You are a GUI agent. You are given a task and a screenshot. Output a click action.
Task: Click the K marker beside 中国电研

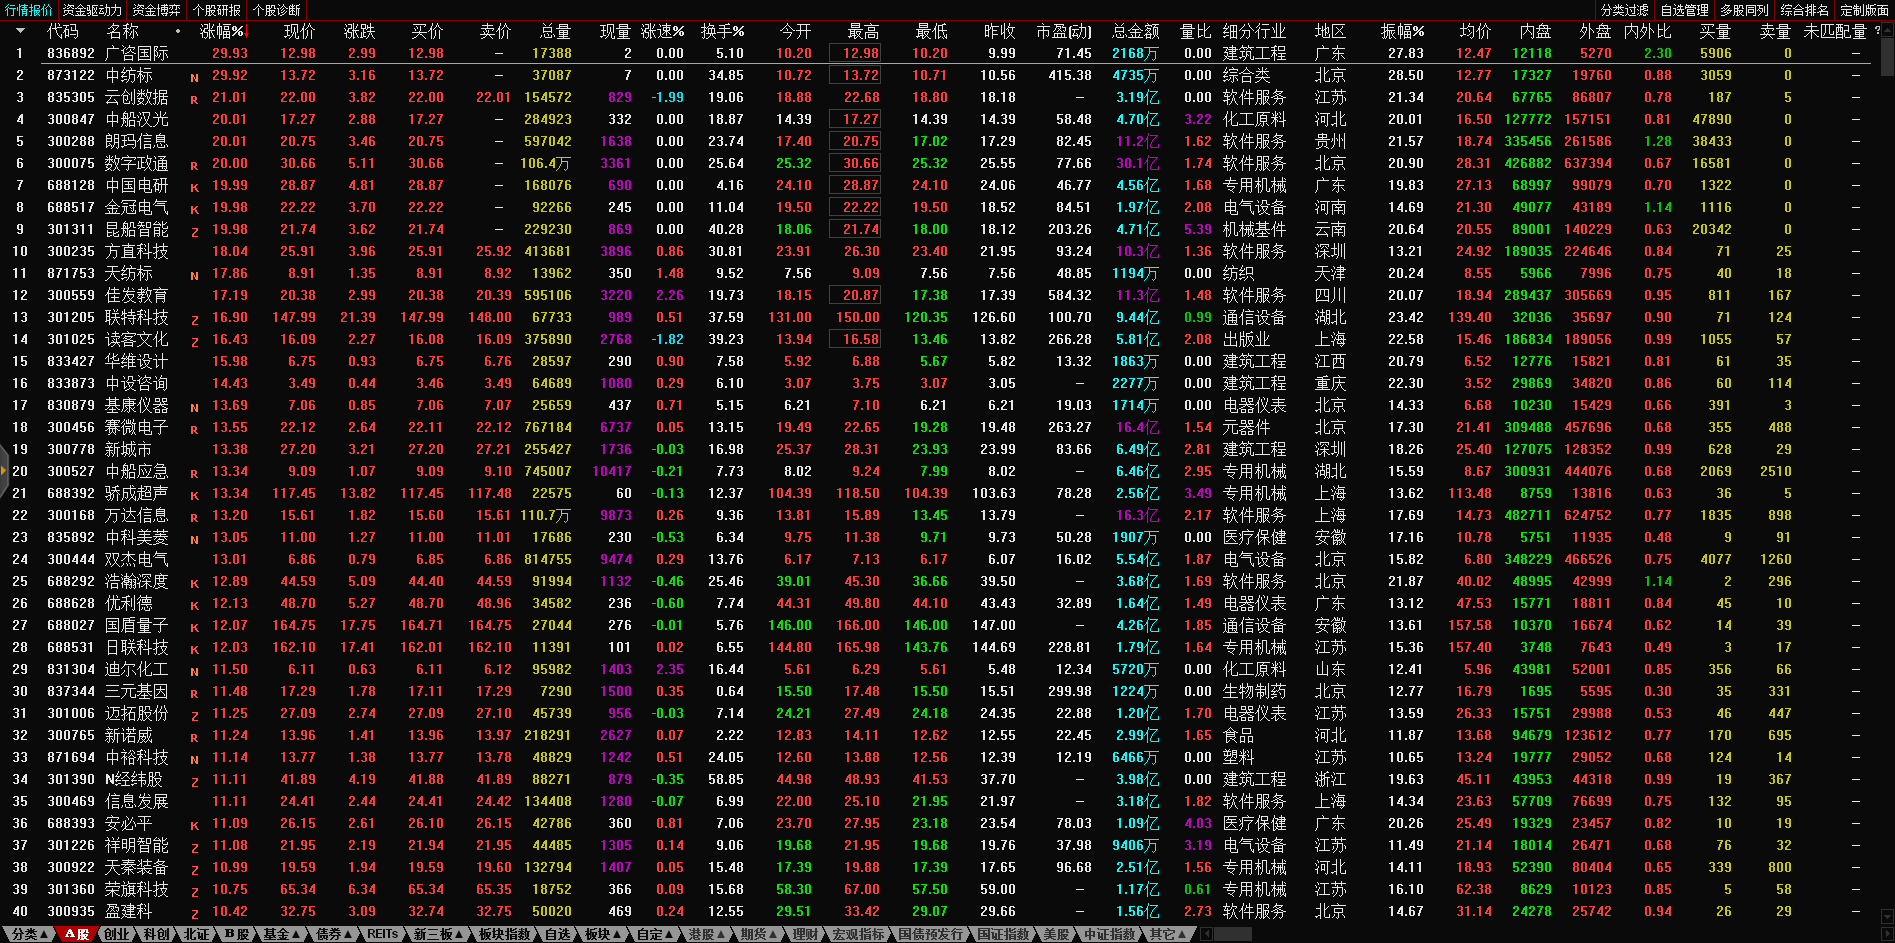(x=194, y=187)
